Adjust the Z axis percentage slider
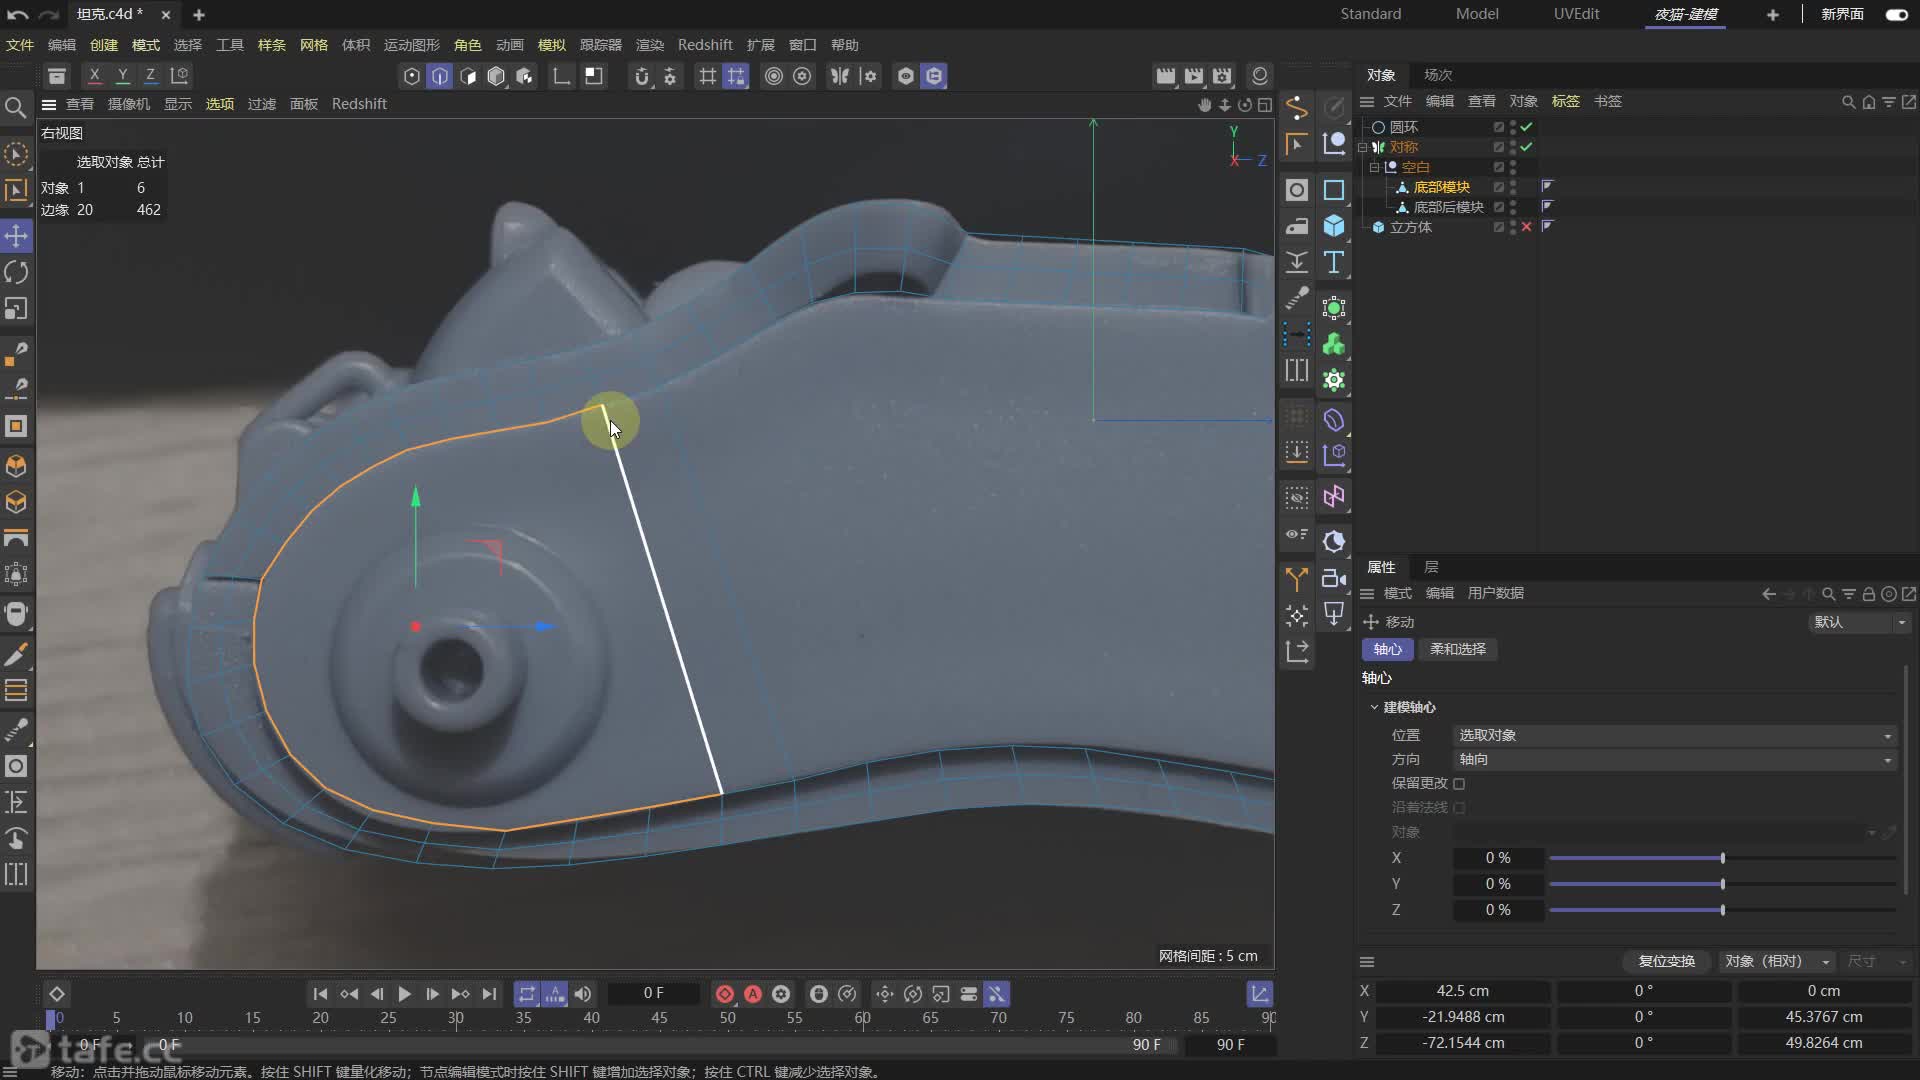Image resolution: width=1920 pixels, height=1080 pixels. tap(1722, 910)
